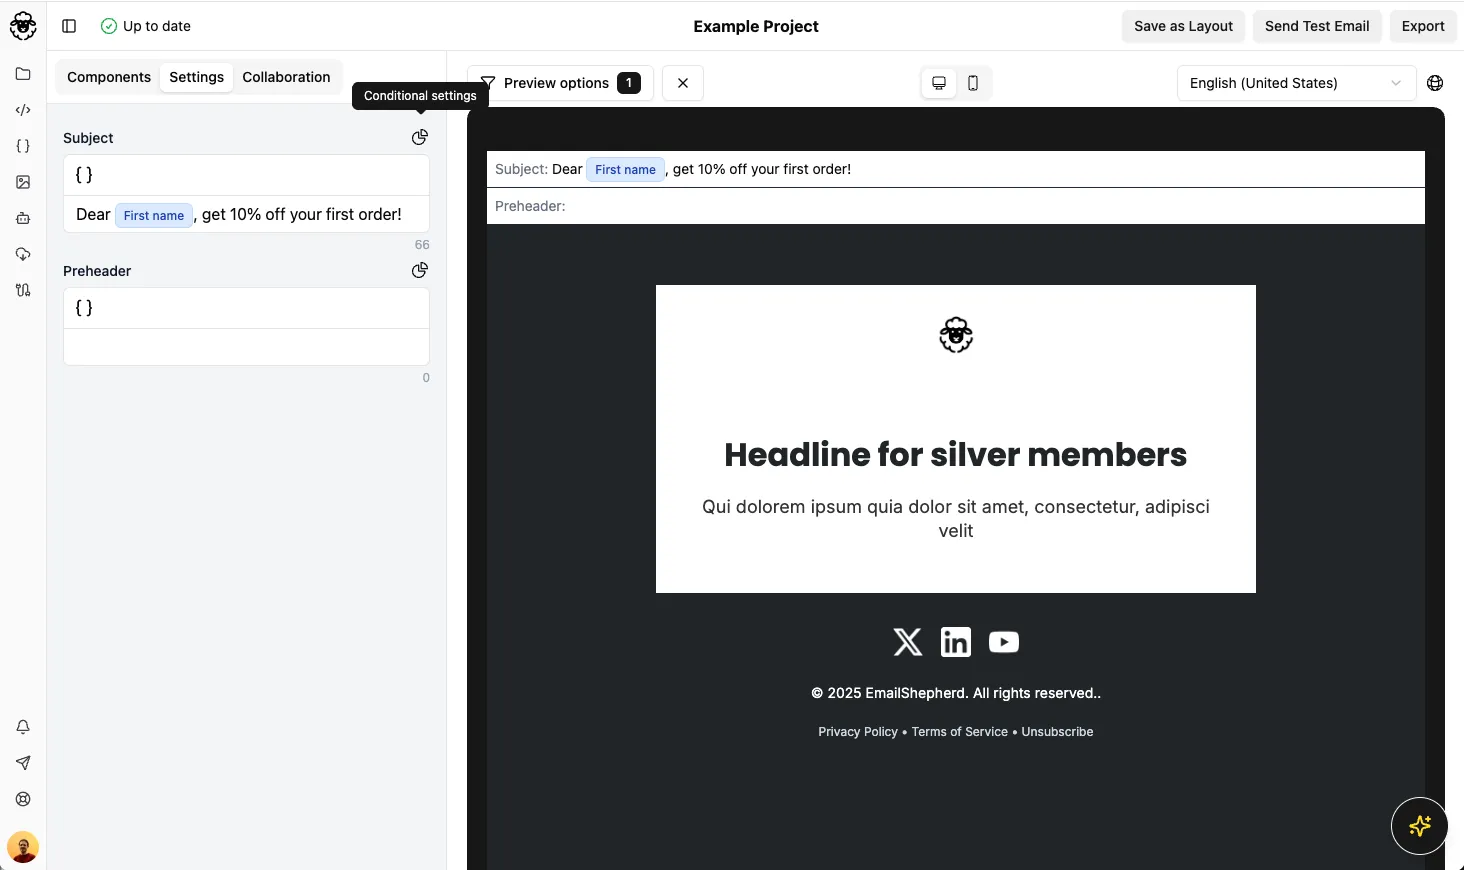
Task: Toggle the sidebar panel visibility
Action: pos(69,26)
